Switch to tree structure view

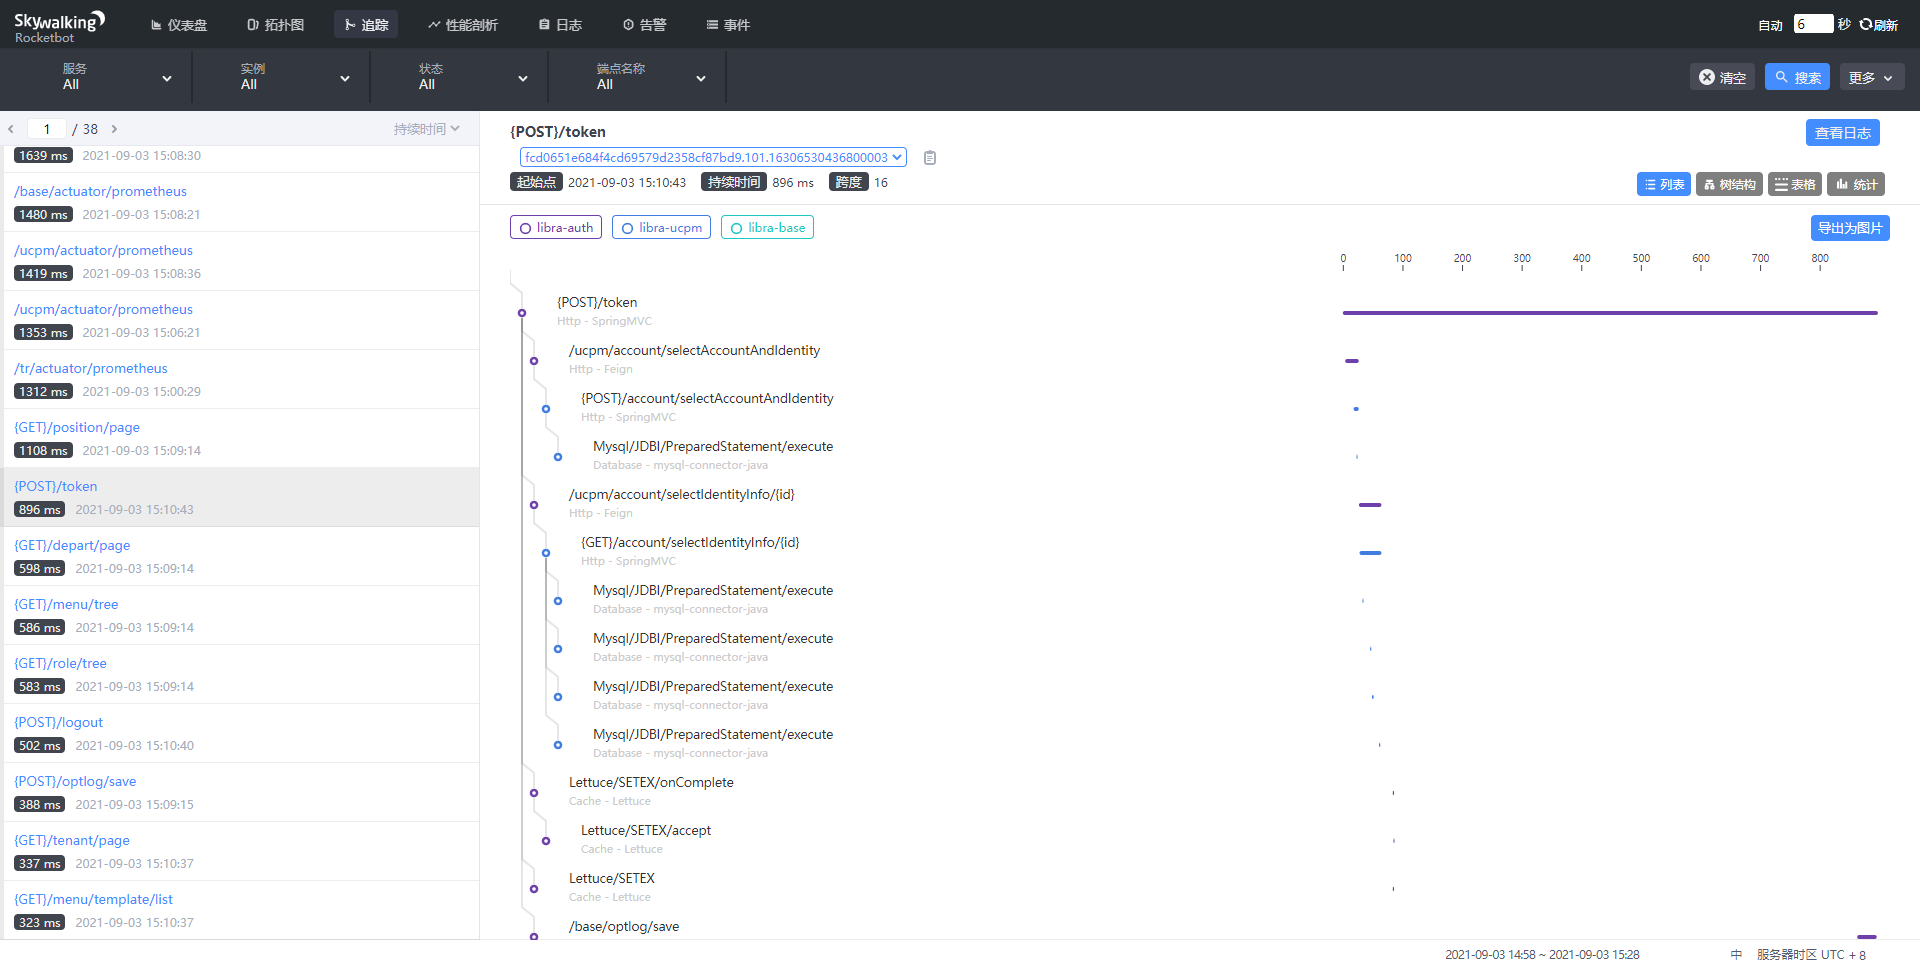tap(1729, 185)
